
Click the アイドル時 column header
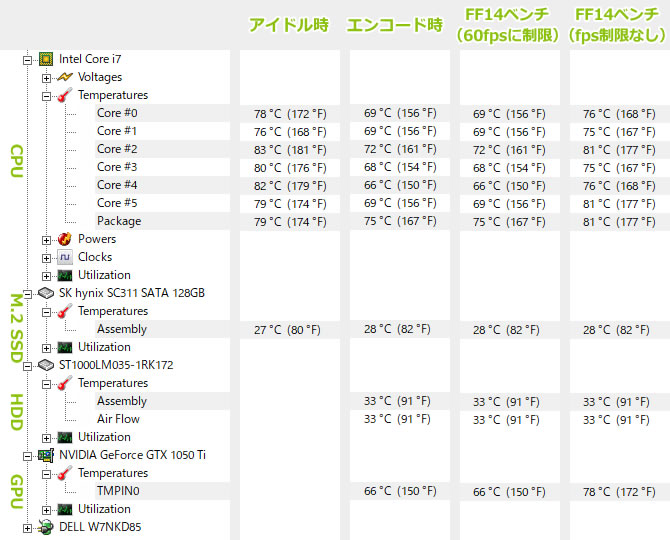(289, 25)
